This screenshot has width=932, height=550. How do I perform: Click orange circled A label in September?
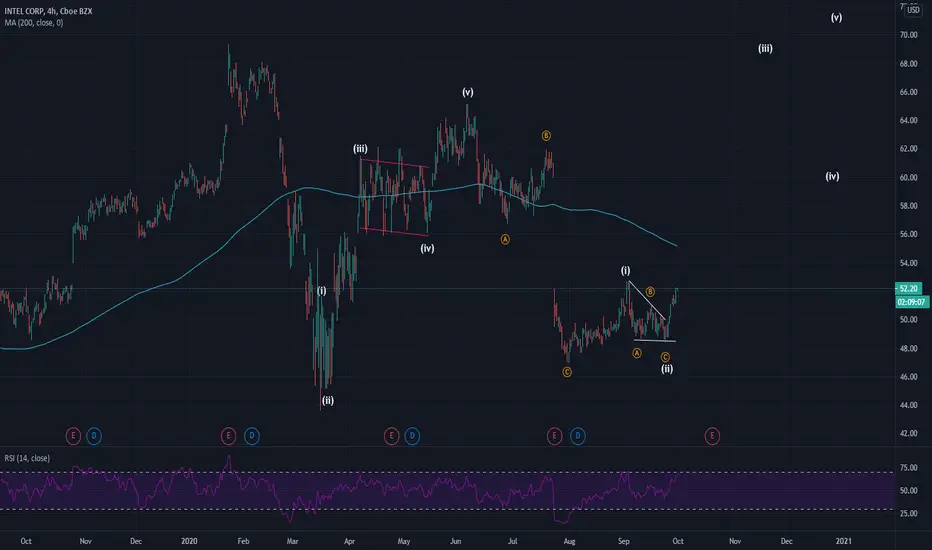coord(637,353)
